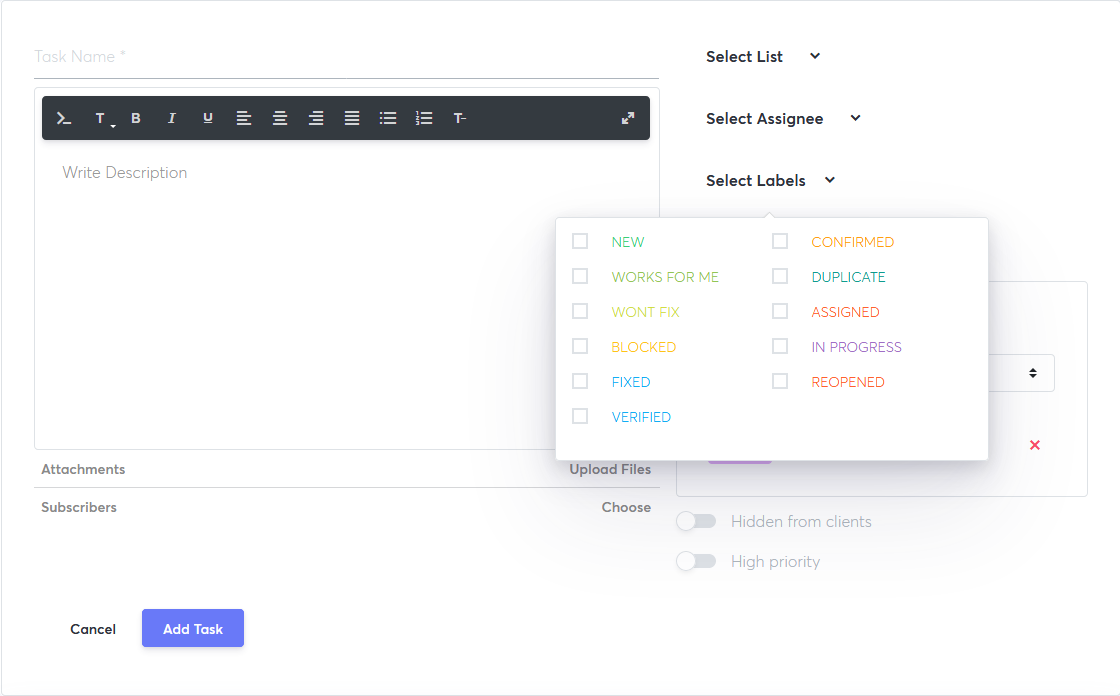The height and width of the screenshot is (696, 1120).
Task: Click the code block terminal icon
Action: point(64,119)
